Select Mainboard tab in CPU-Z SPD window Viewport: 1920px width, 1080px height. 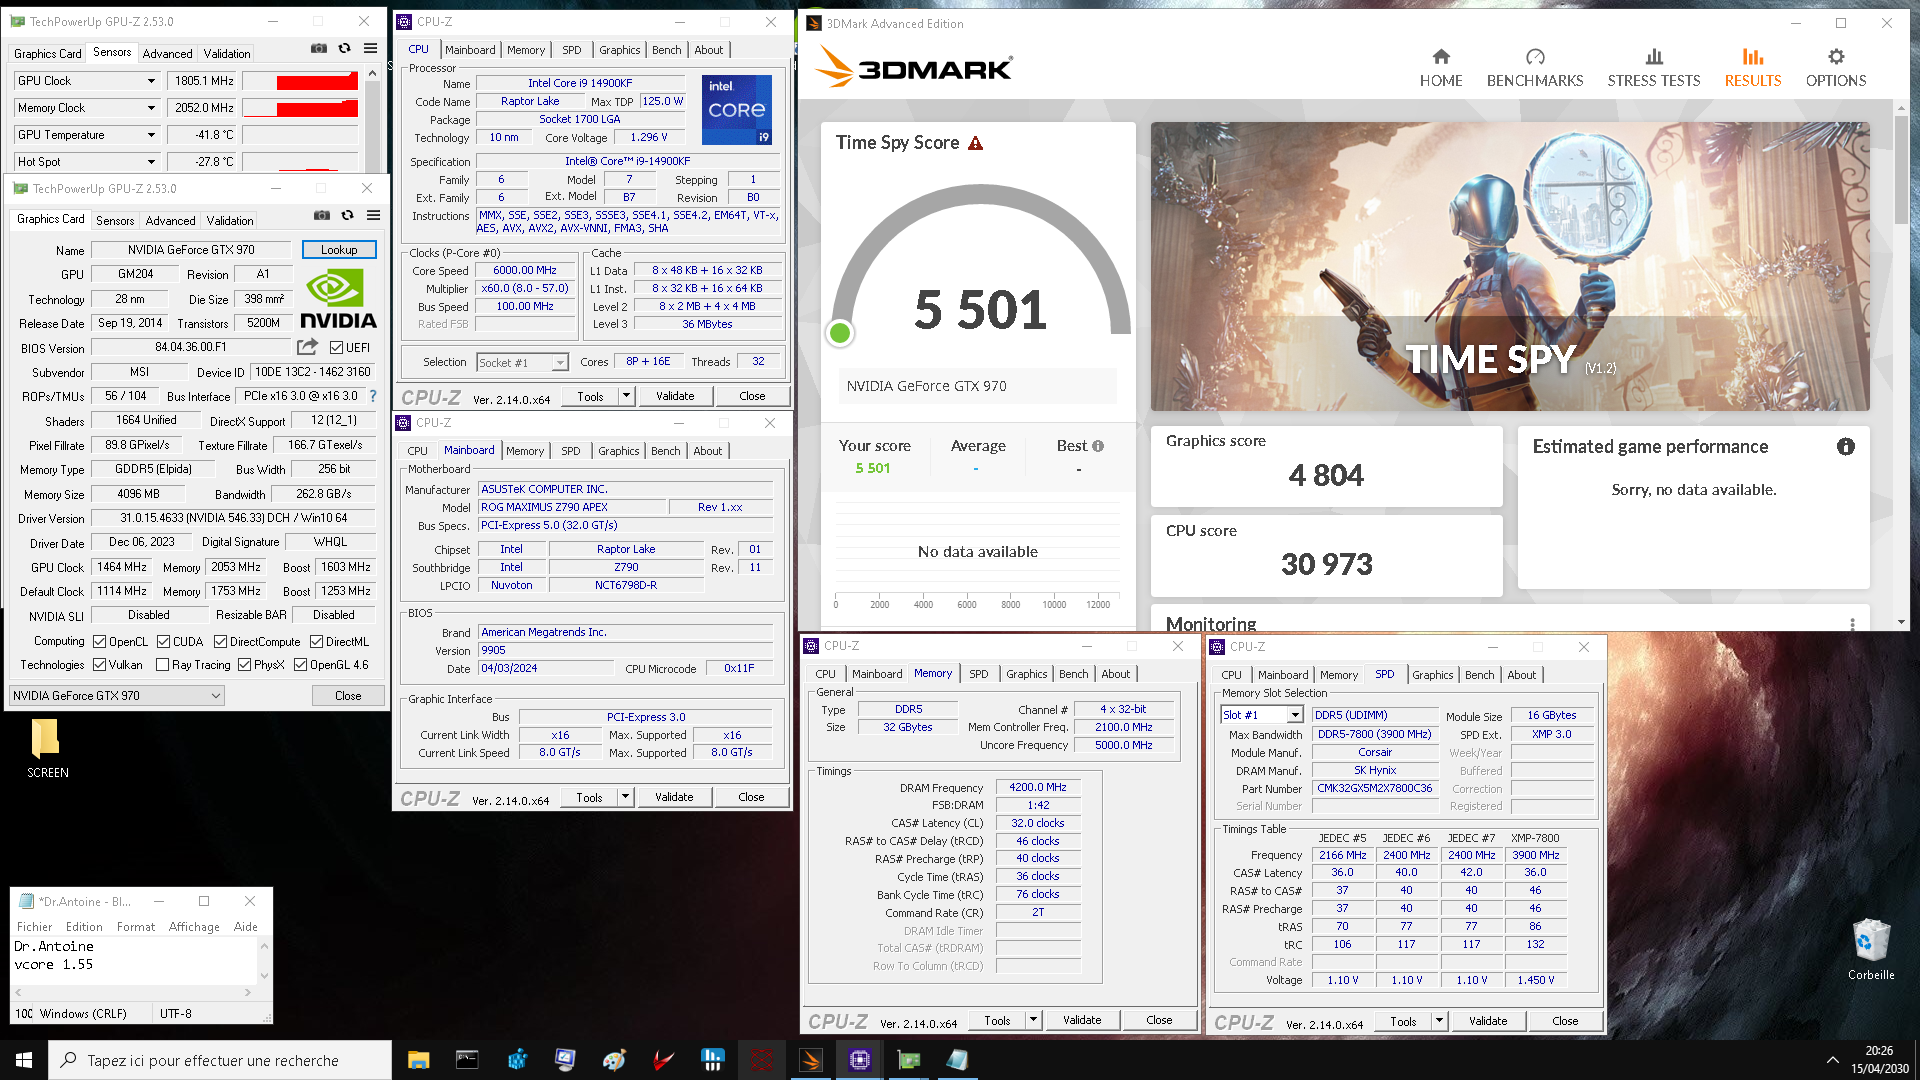(1283, 675)
